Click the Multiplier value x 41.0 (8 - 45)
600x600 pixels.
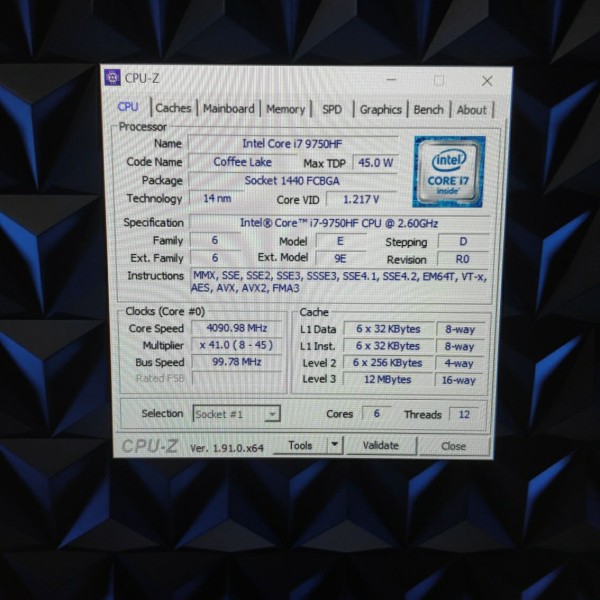236,345
